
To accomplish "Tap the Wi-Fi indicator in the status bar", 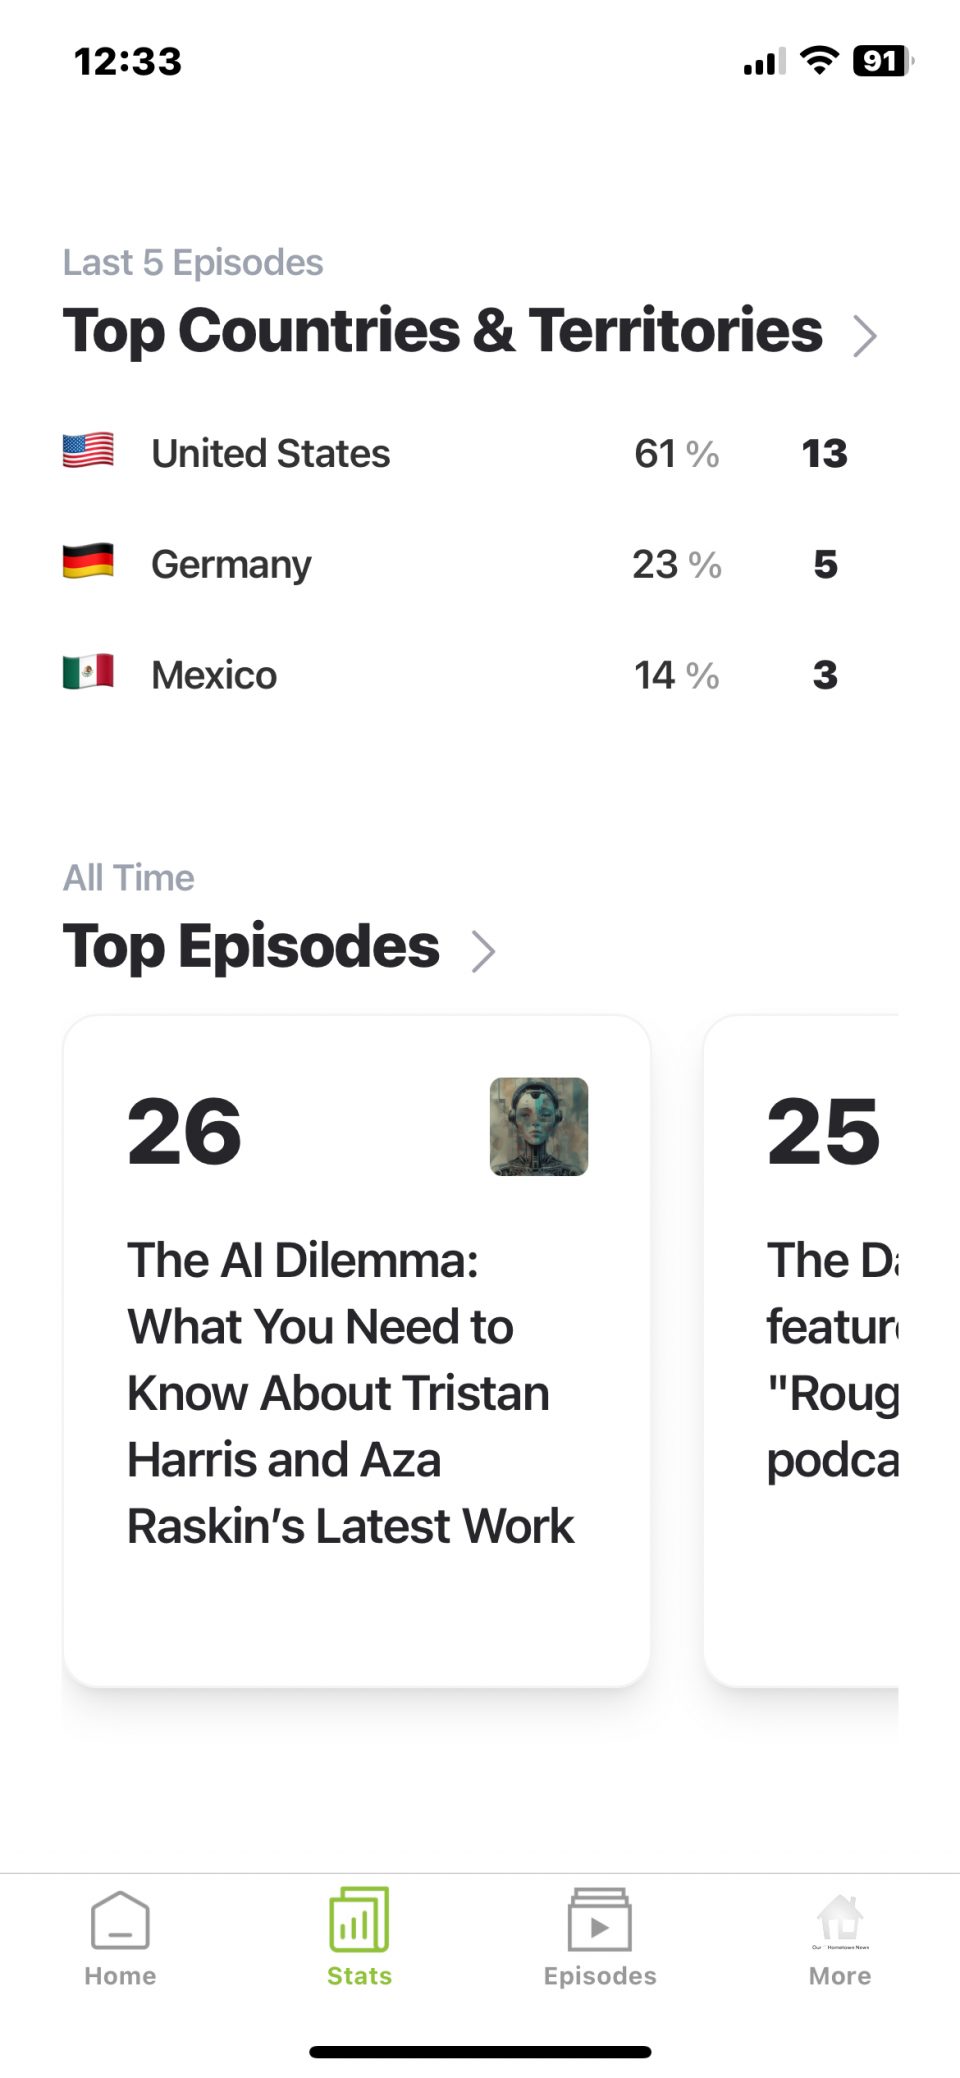I will pyautogui.click(x=820, y=60).
